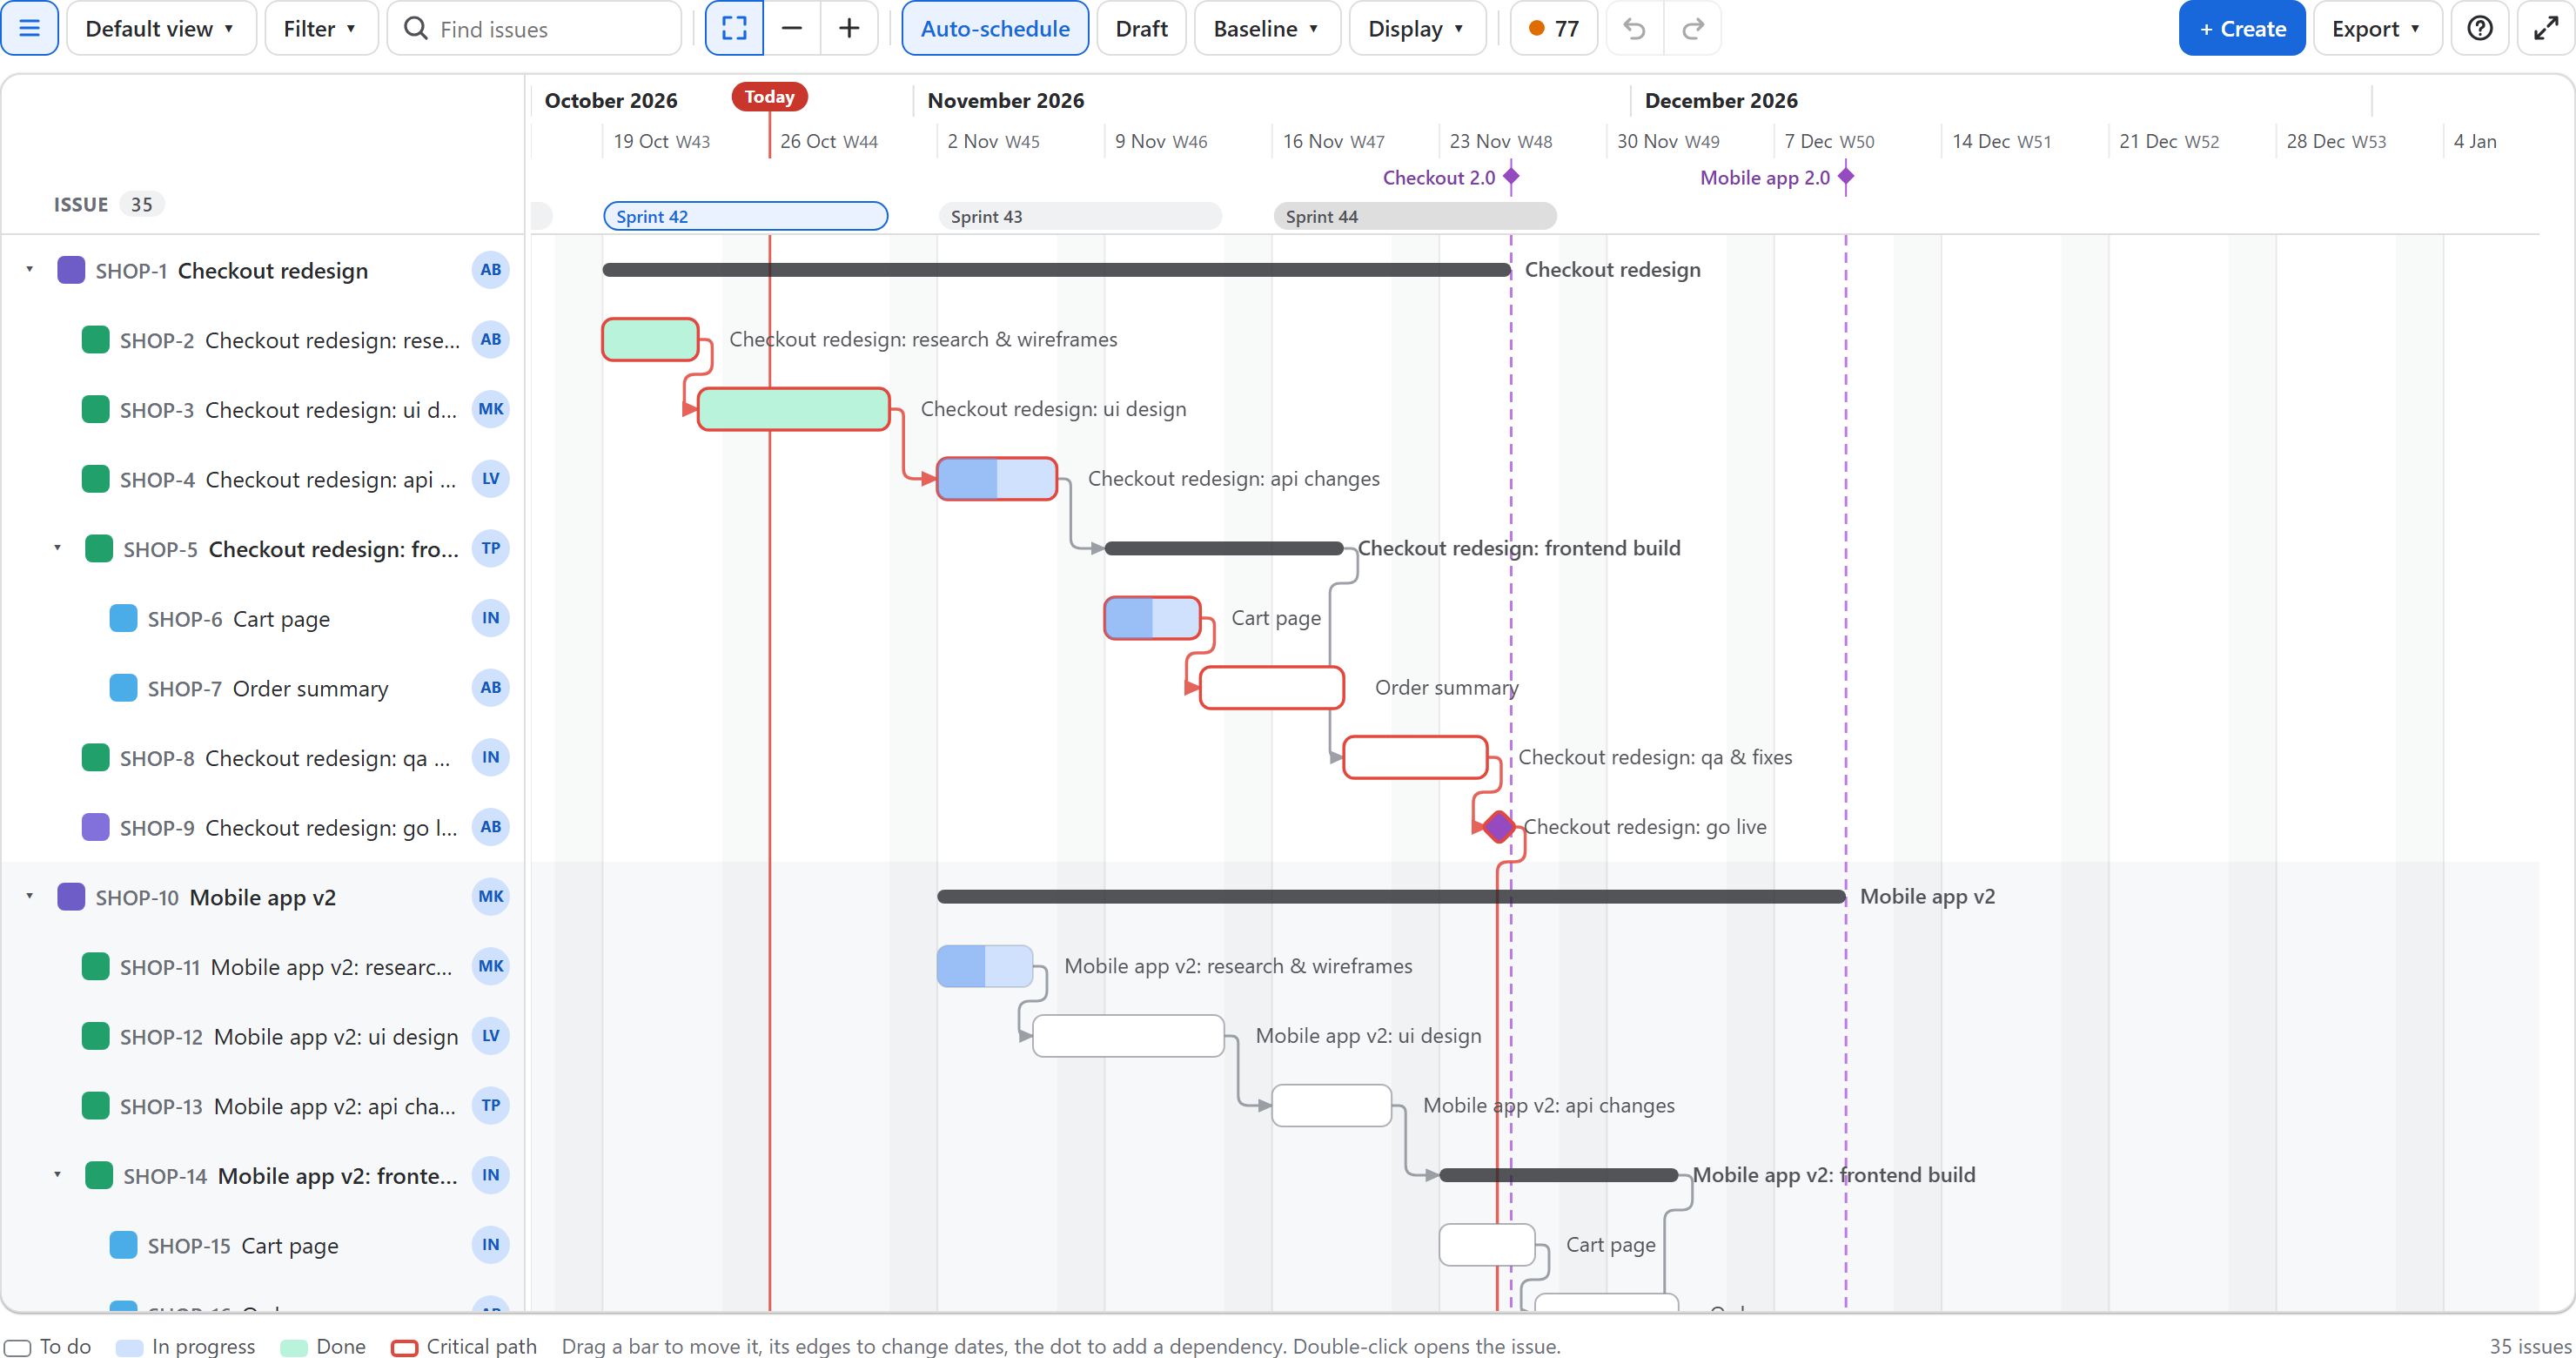2576x1358 pixels.
Task: Click the IN avatar on SHOP-14
Action: [x=490, y=1175]
